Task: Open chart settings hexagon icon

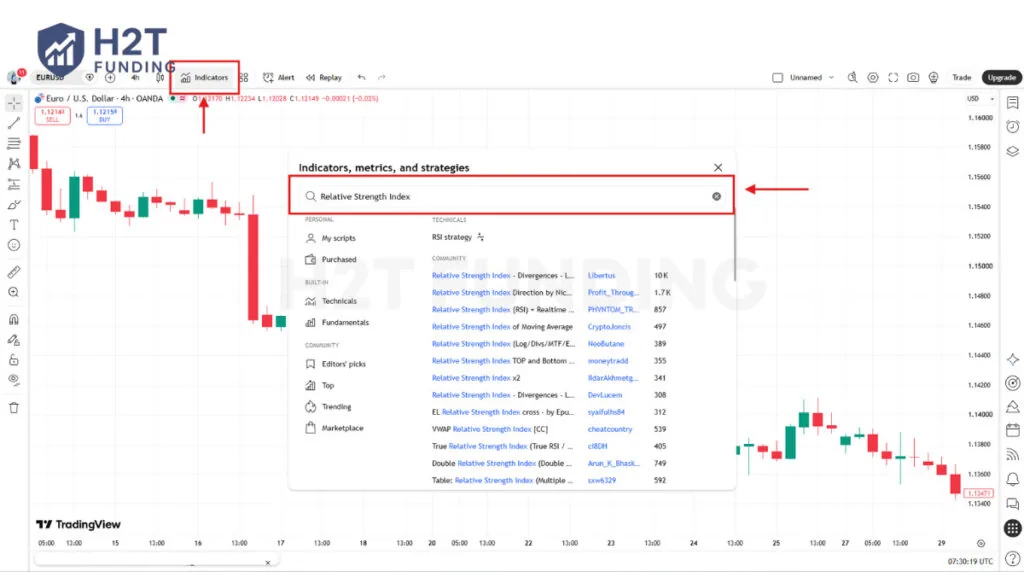Action: pos(872,78)
